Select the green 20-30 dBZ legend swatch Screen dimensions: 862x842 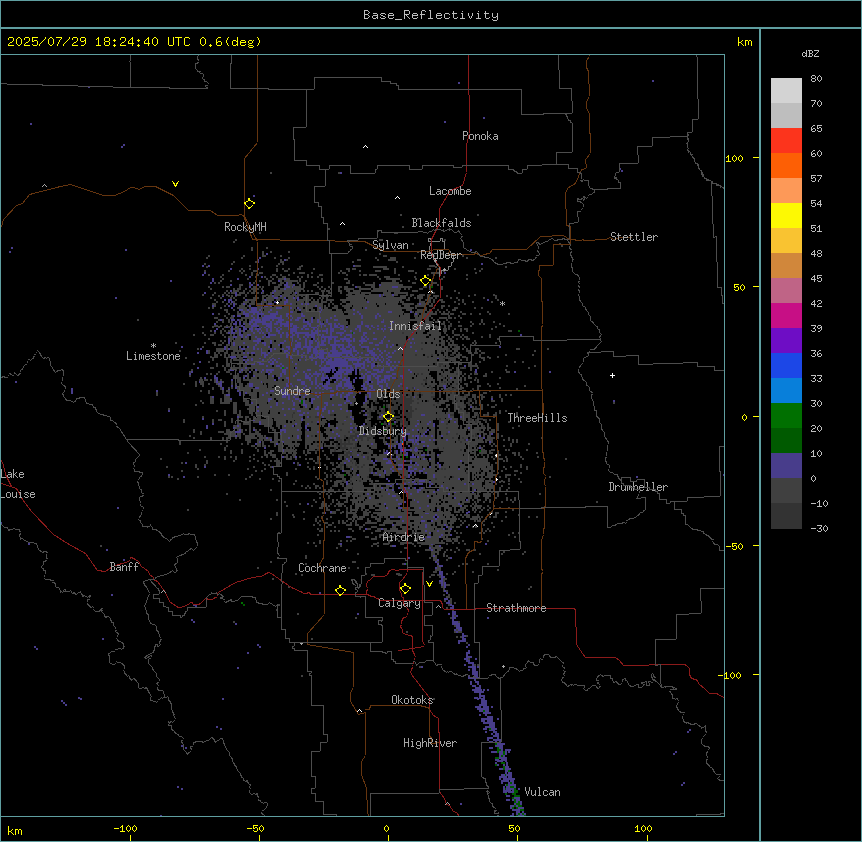coord(786,416)
